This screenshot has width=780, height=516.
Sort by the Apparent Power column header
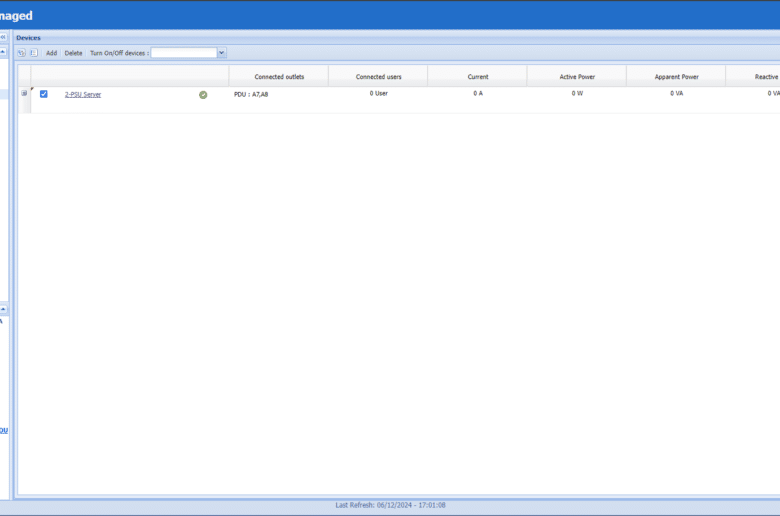(677, 77)
